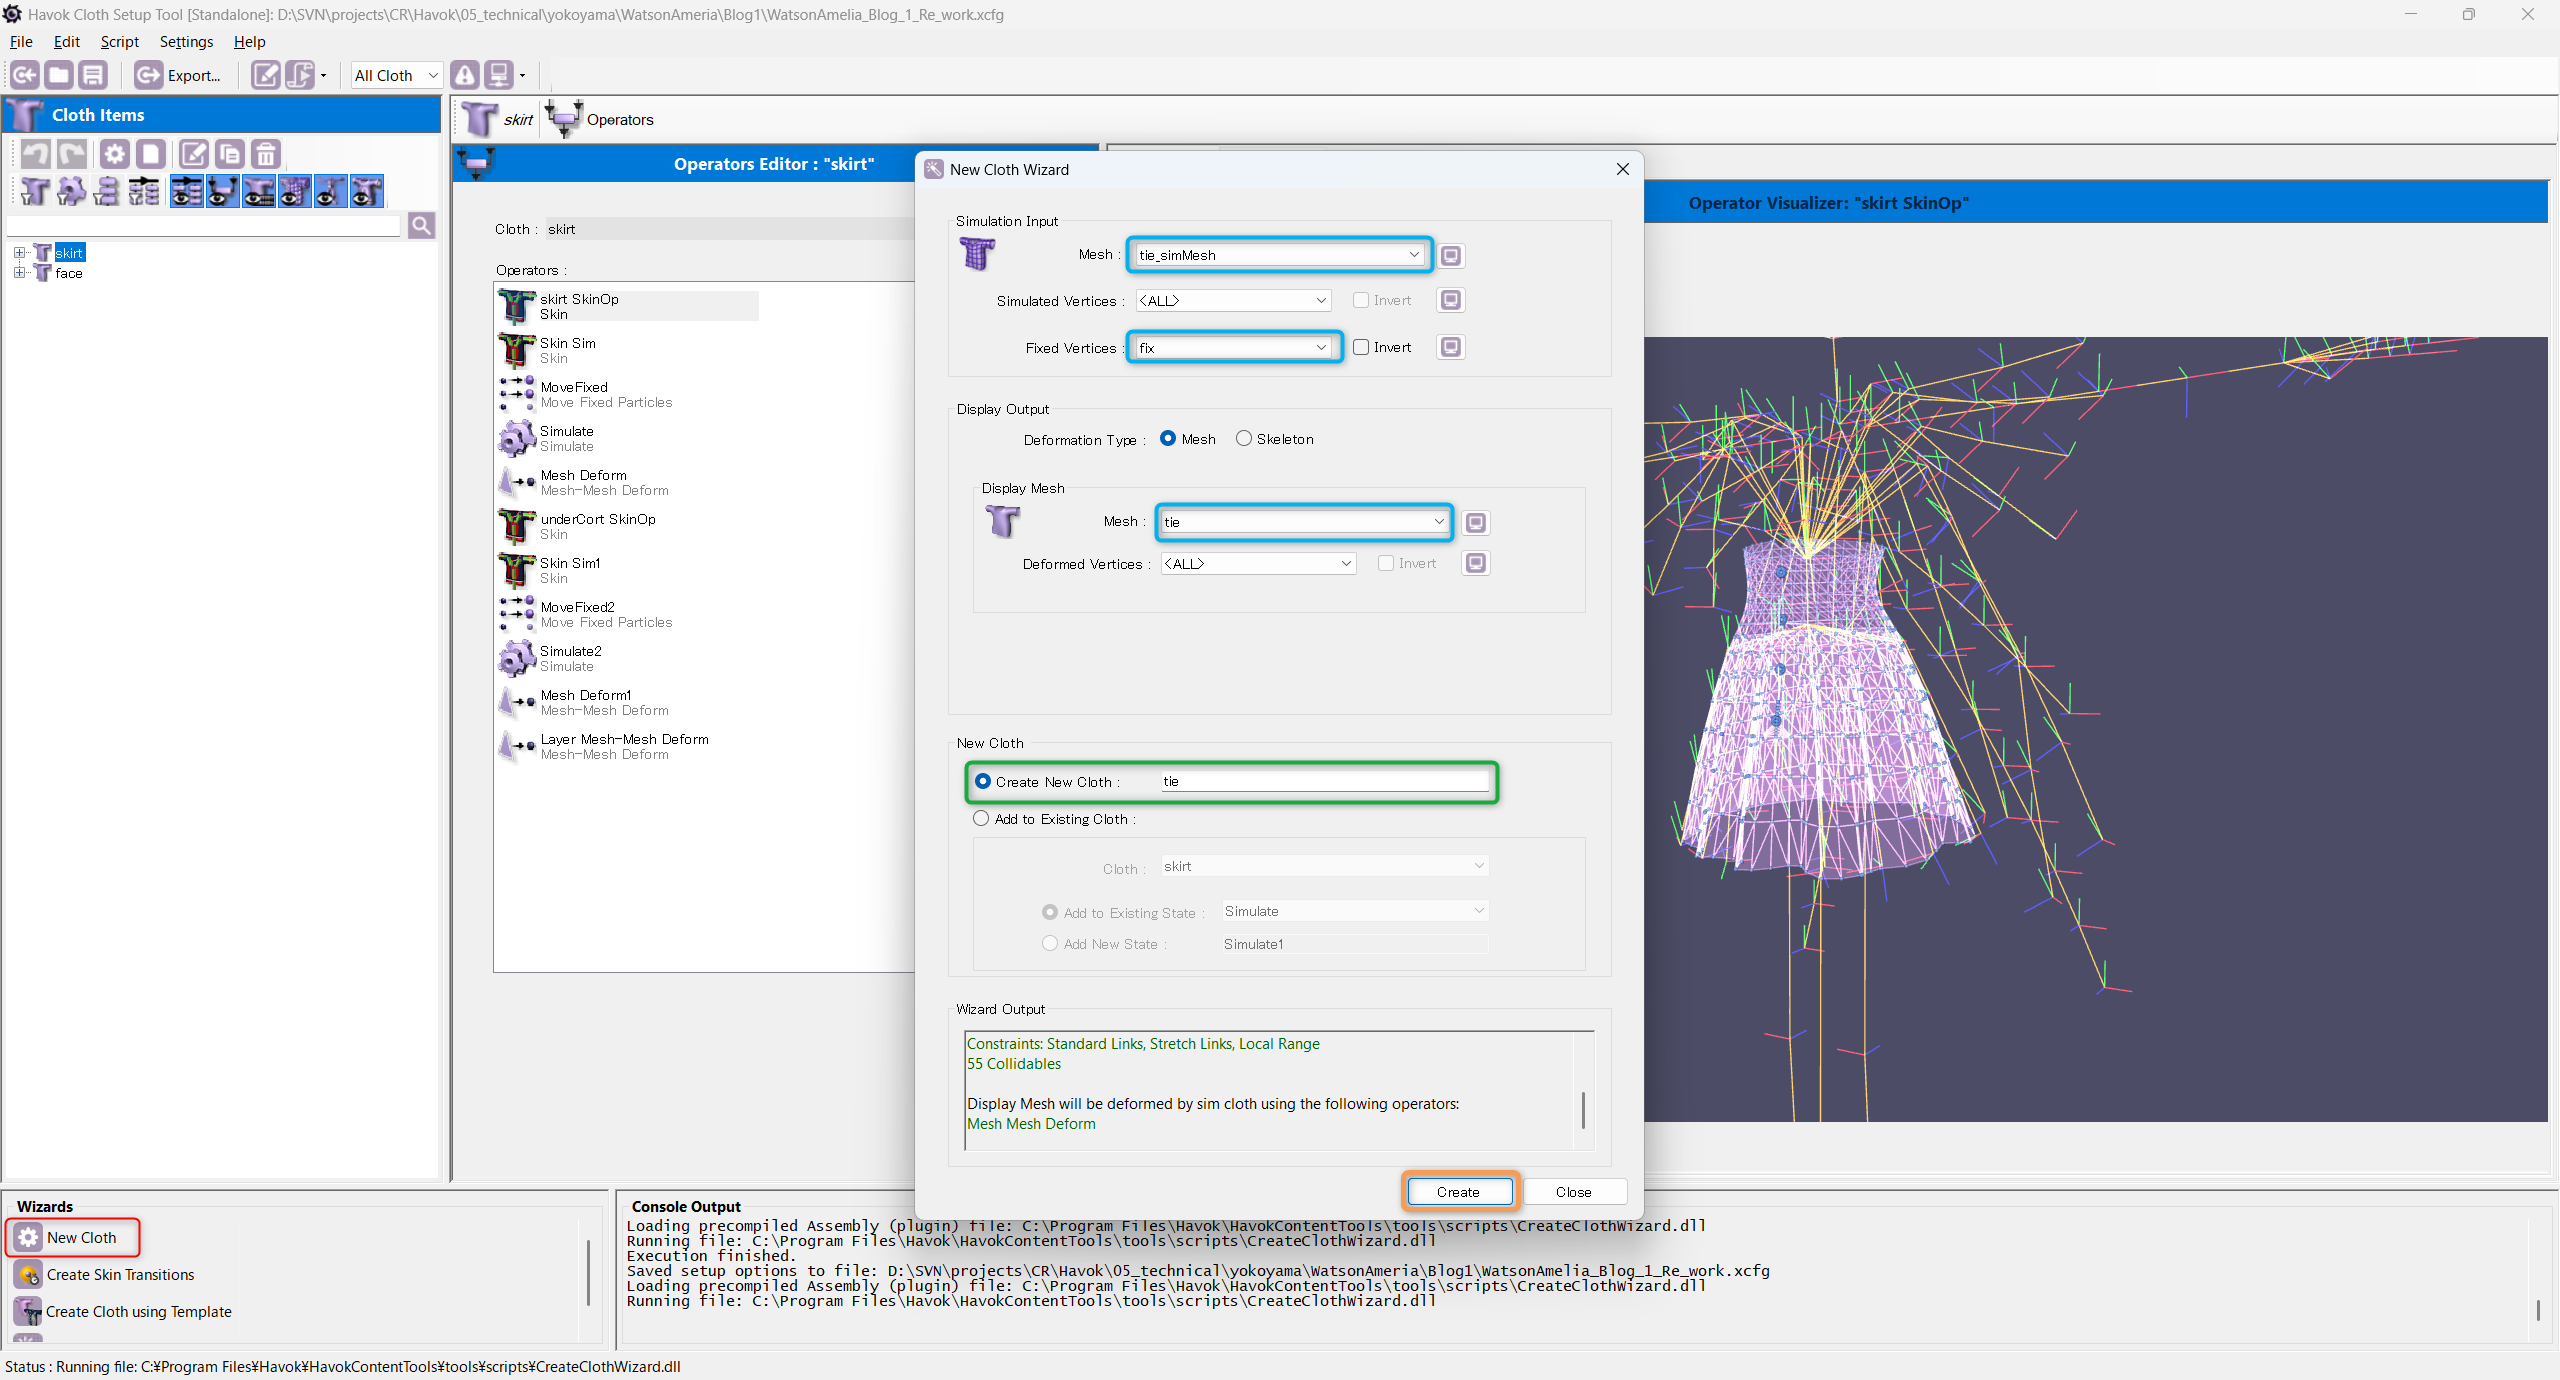Toggle the operators filter icon with arrow

(x=143, y=191)
